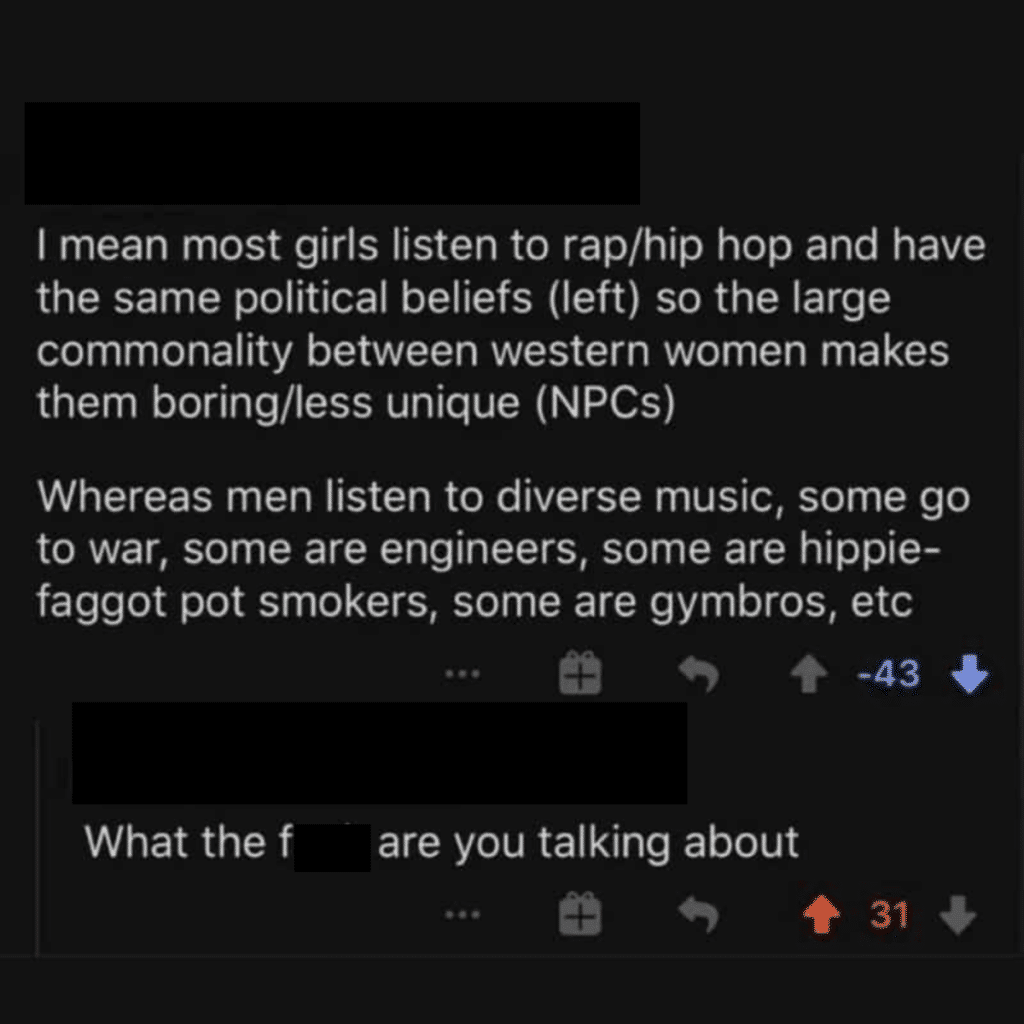
Task: Give an award to the -43 comment
Action: (x=580, y=672)
